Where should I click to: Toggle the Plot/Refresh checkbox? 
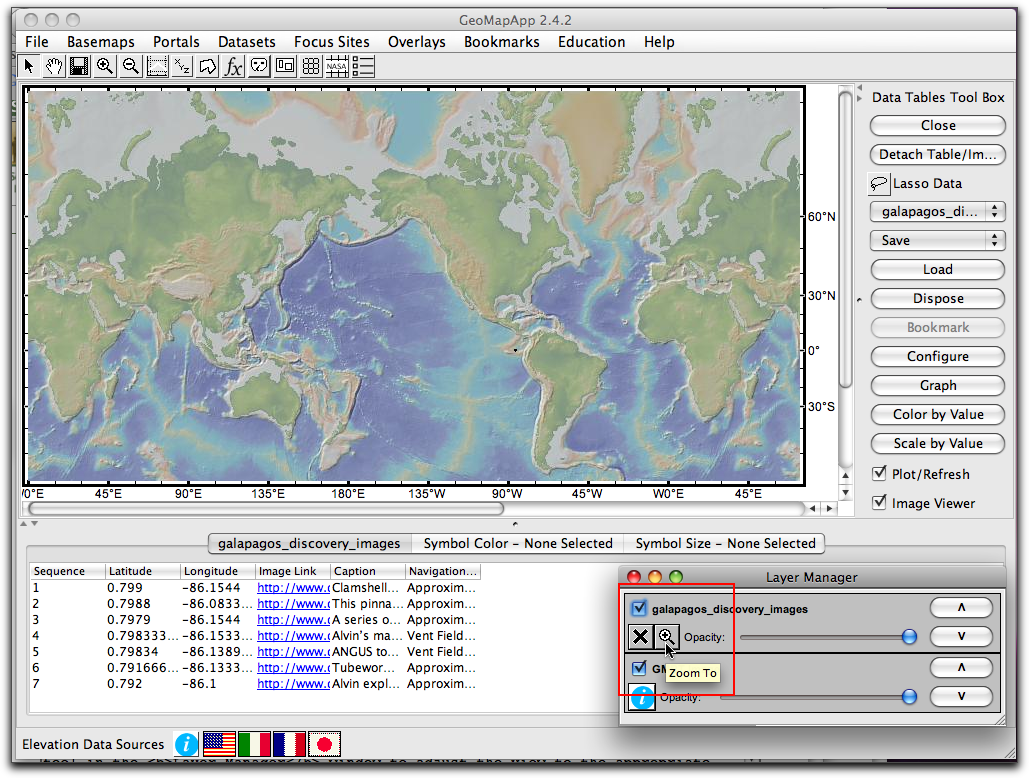(881, 474)
